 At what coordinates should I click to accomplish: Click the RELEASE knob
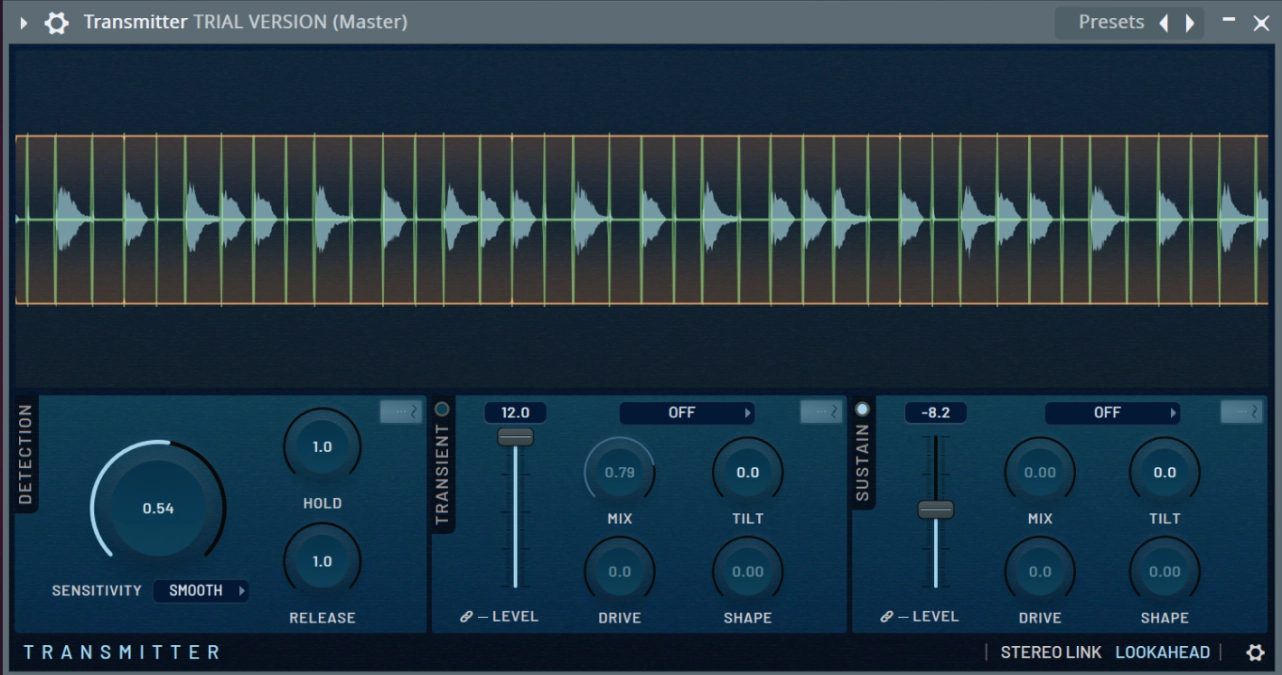pyautogui.click(x=322, y=561)
